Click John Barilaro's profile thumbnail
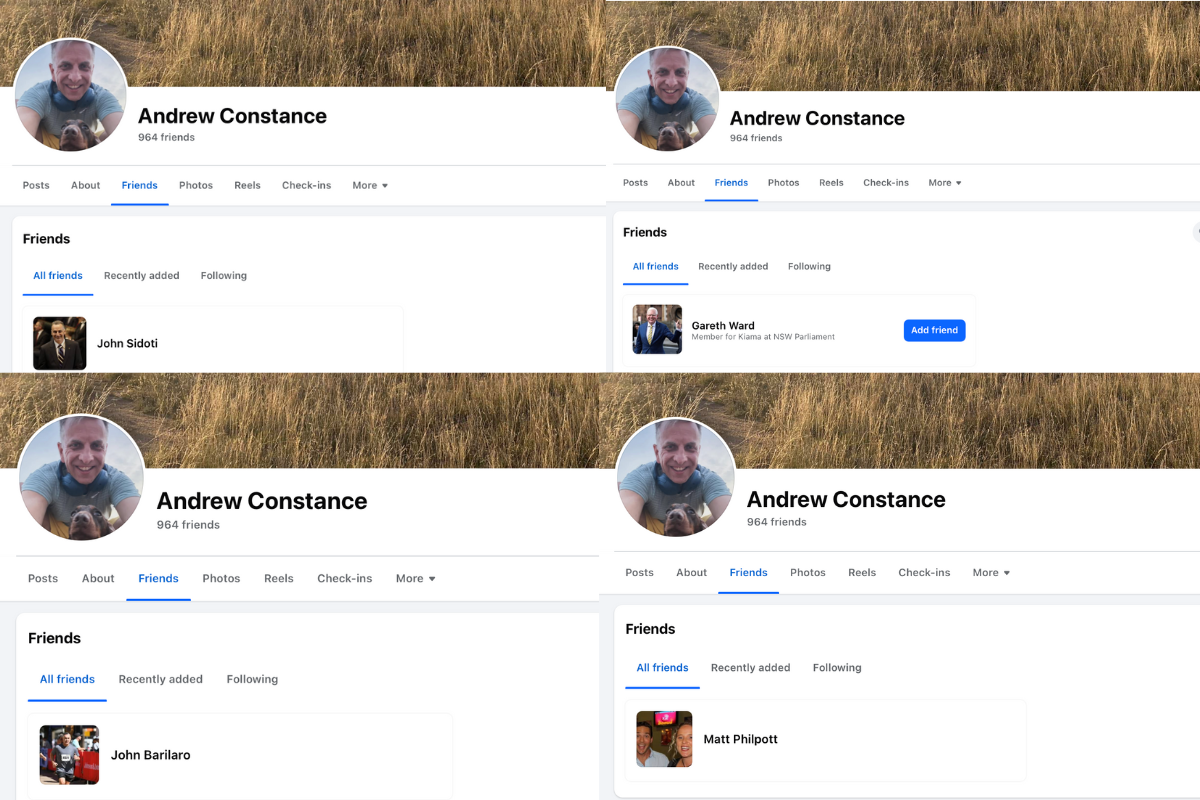The image size is (1200, 800). point(69,754)
